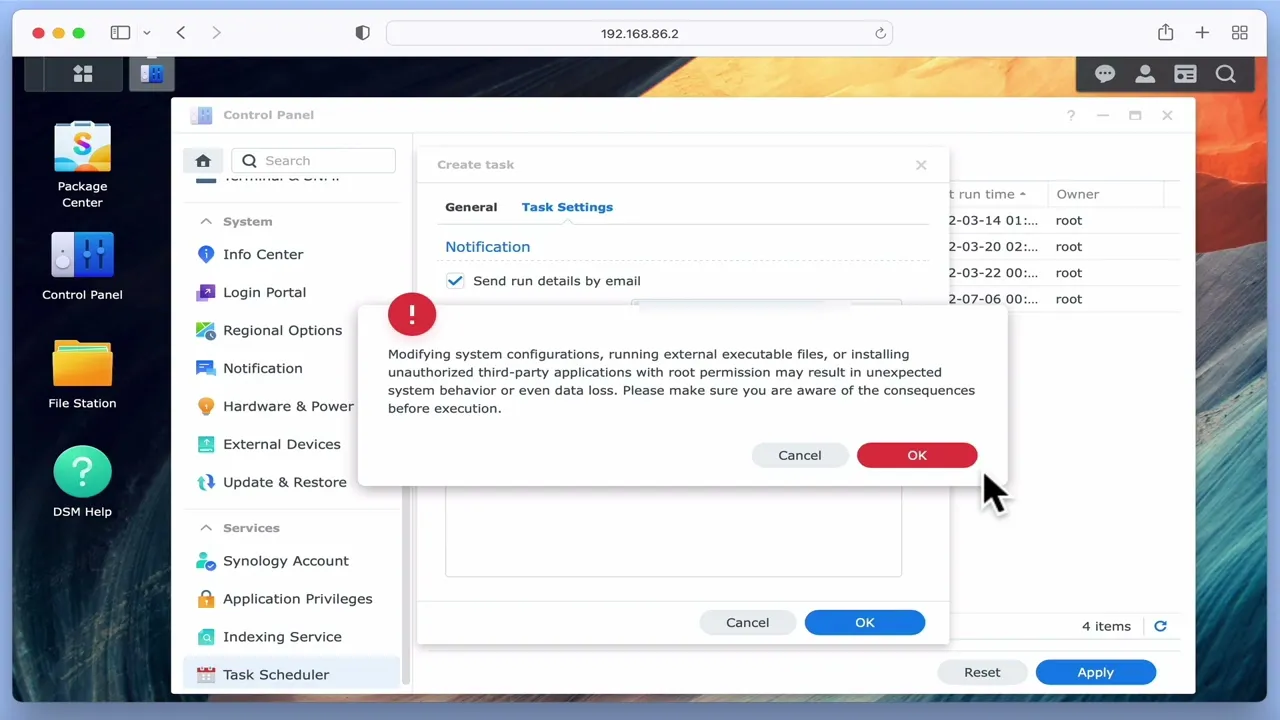Viewport: 1280px width, 720px height.
Task: Confirm warning with red OK button
Action: [917, 455]
